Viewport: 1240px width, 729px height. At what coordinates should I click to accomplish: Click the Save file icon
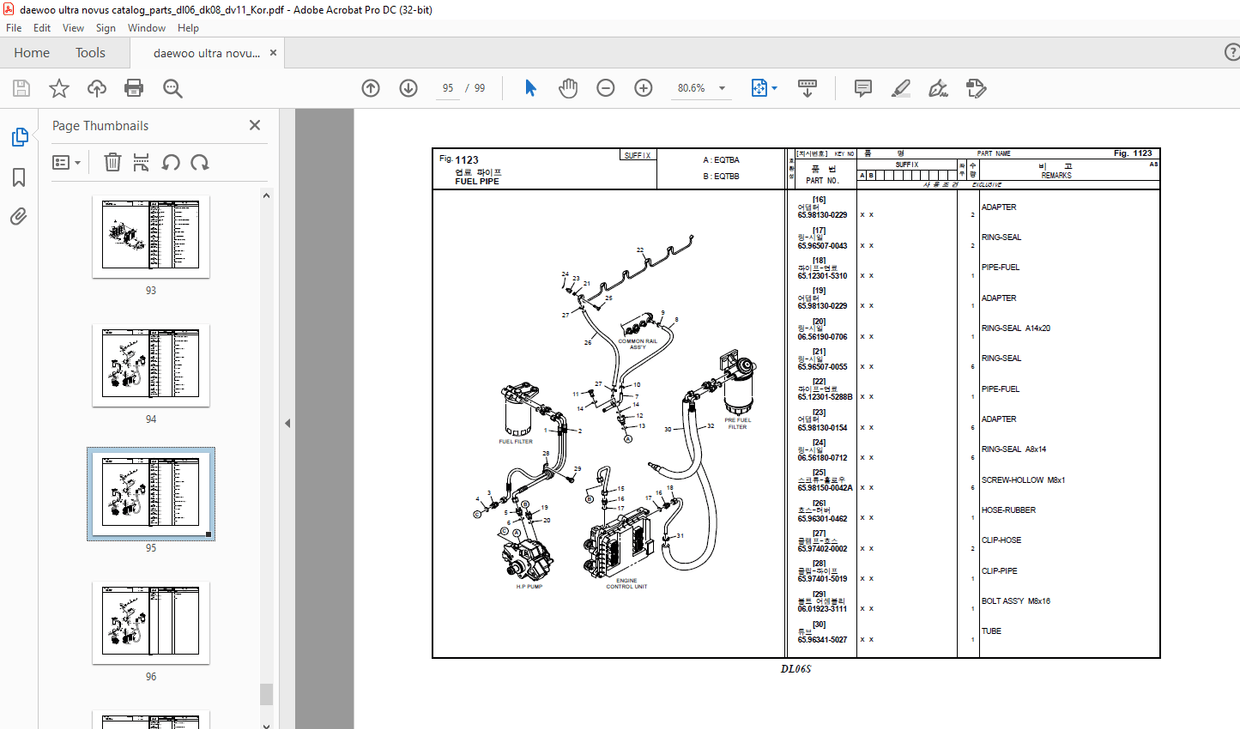click(20, 88)
